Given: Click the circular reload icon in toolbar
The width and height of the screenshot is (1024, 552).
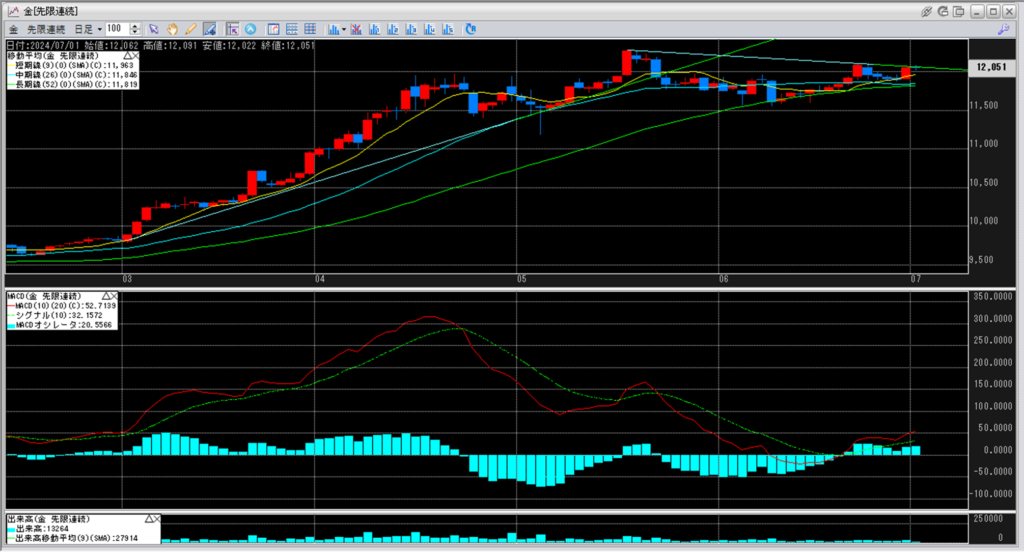Looking at the screenshot, I should (471, 29).
